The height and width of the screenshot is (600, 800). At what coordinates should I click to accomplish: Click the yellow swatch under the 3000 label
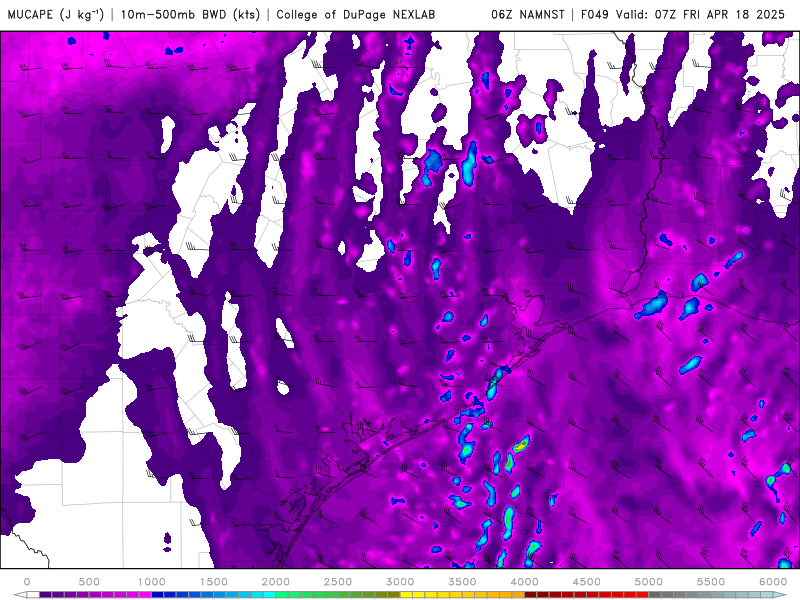(406, 594)
